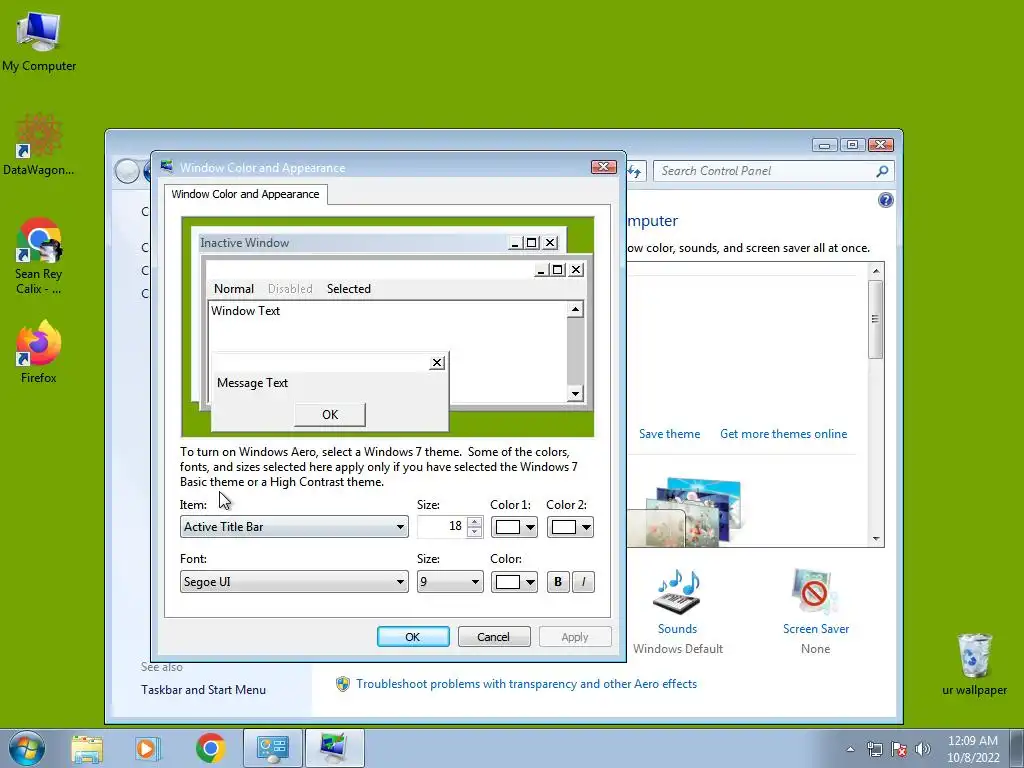Open the network tray icon
This screenshot has width=1024, height=768.
point(874,749)
